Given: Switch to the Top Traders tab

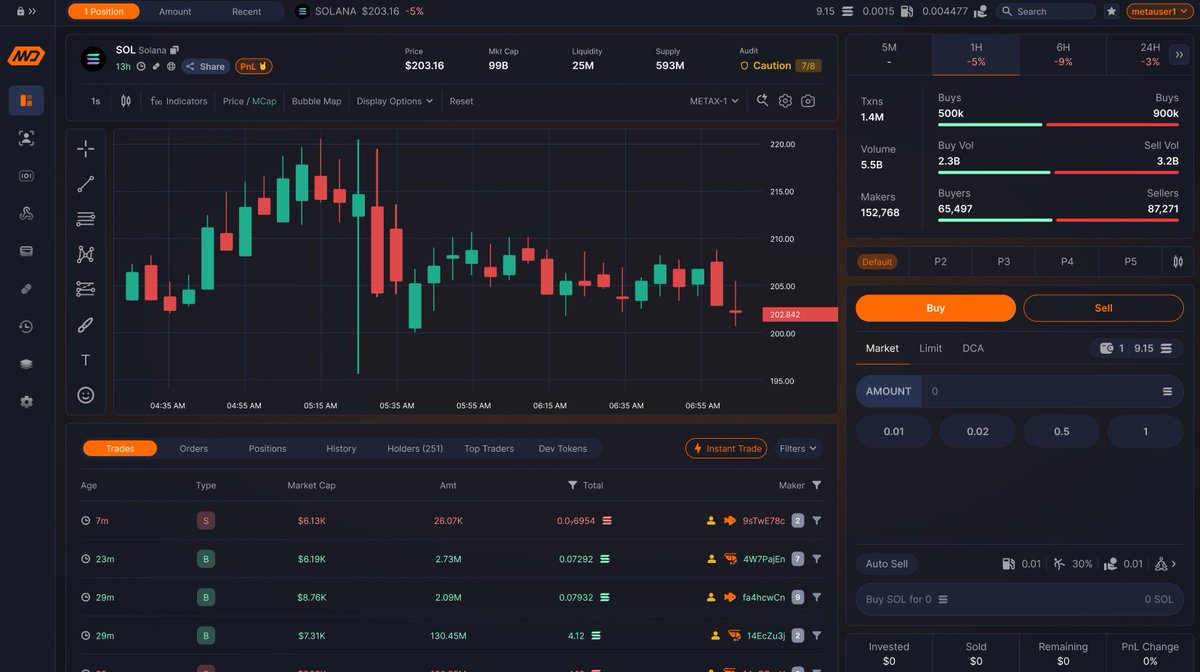Looking at the screenshot, I should pyautogui.click(x=488, y=448).
